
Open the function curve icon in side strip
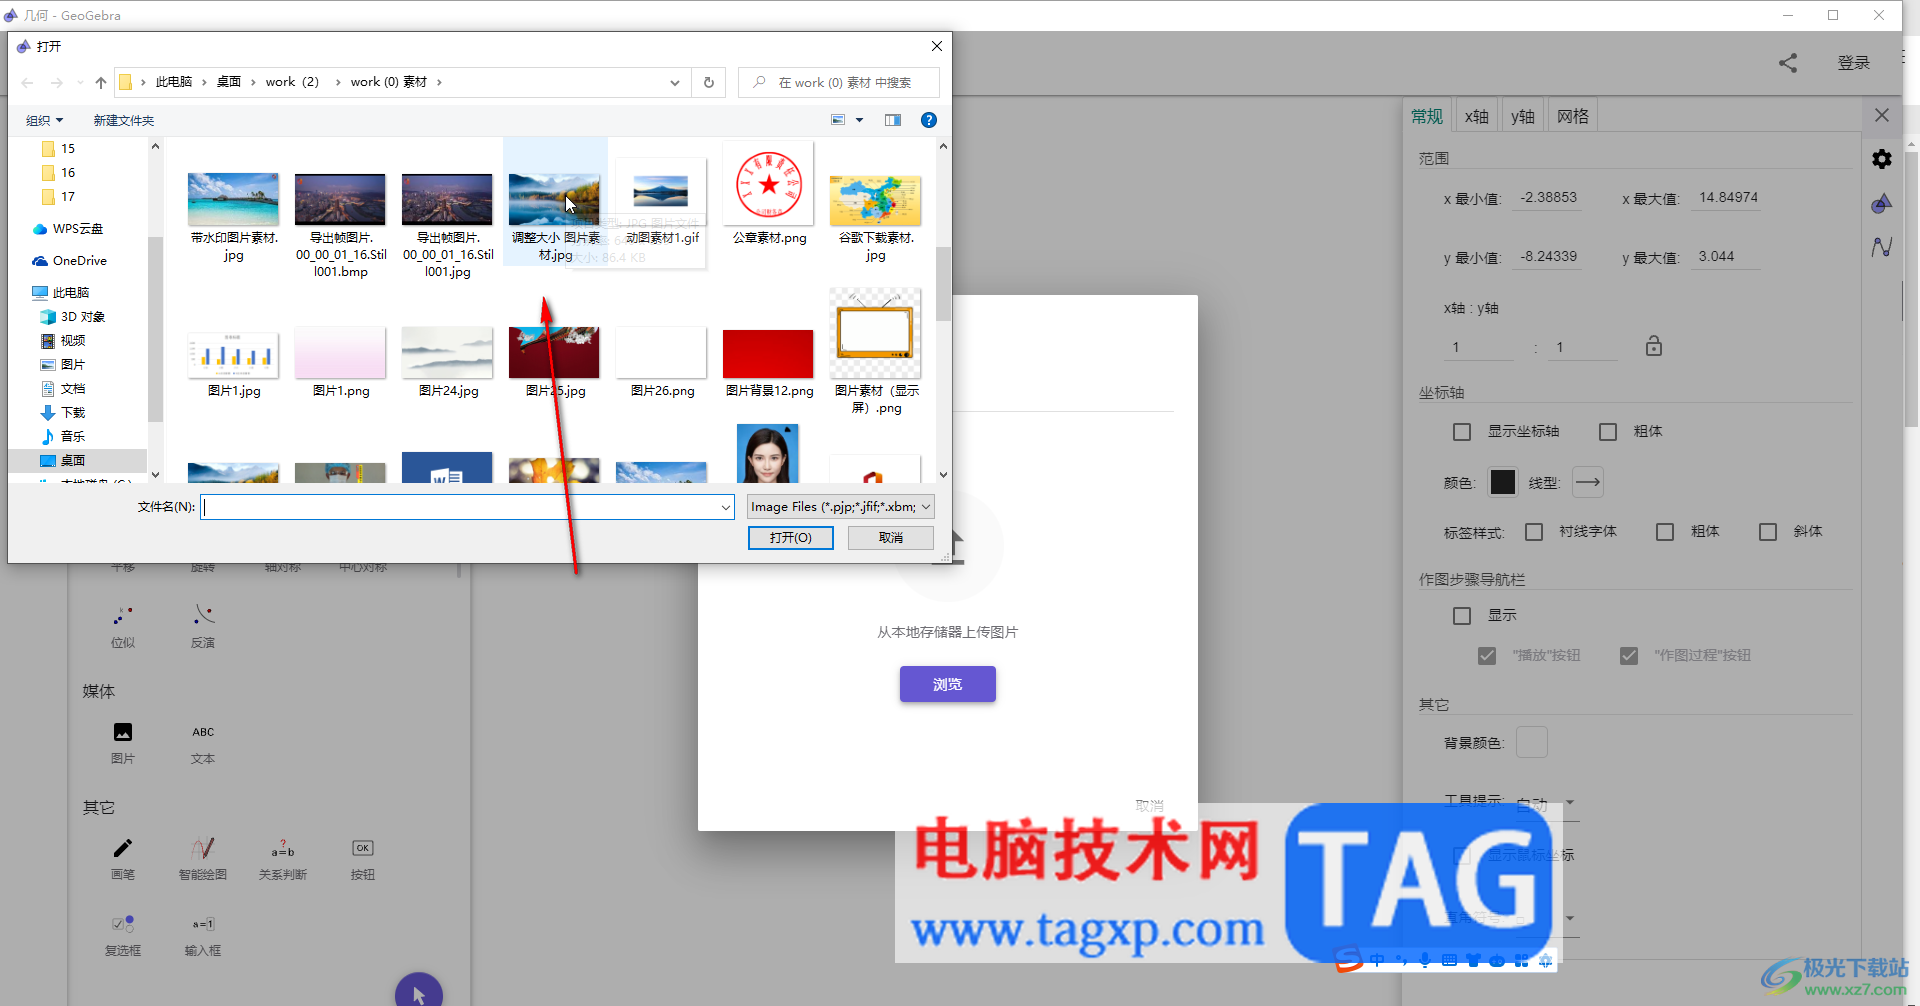[1882, 247]
